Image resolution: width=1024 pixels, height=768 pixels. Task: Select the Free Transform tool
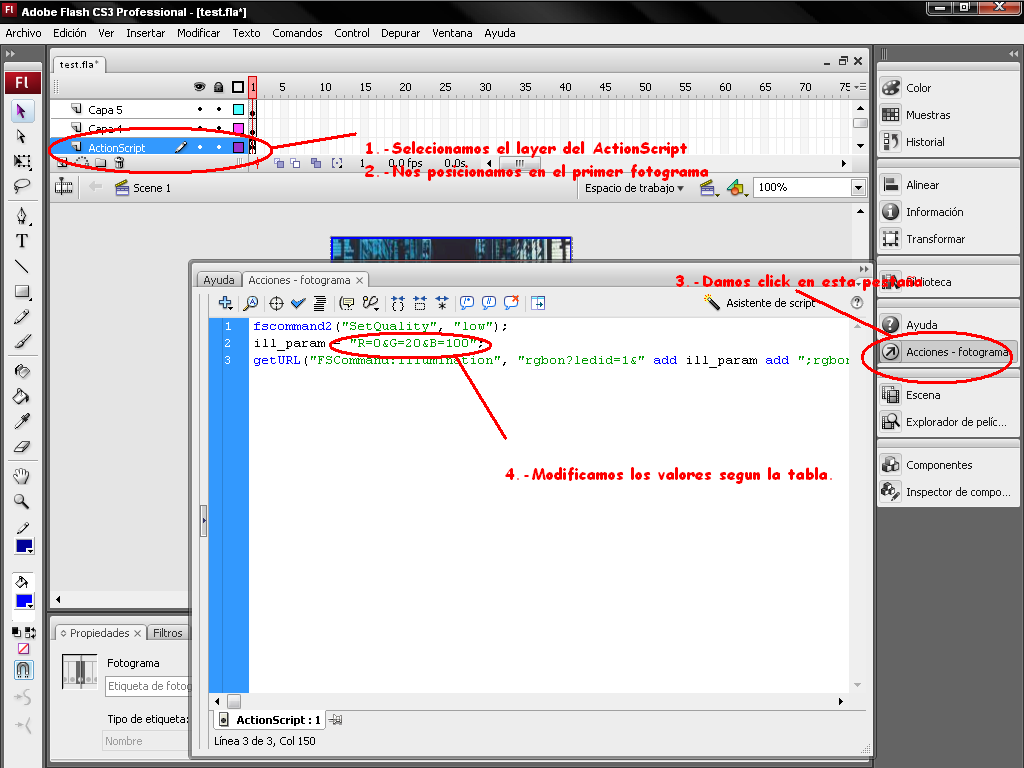22,162
